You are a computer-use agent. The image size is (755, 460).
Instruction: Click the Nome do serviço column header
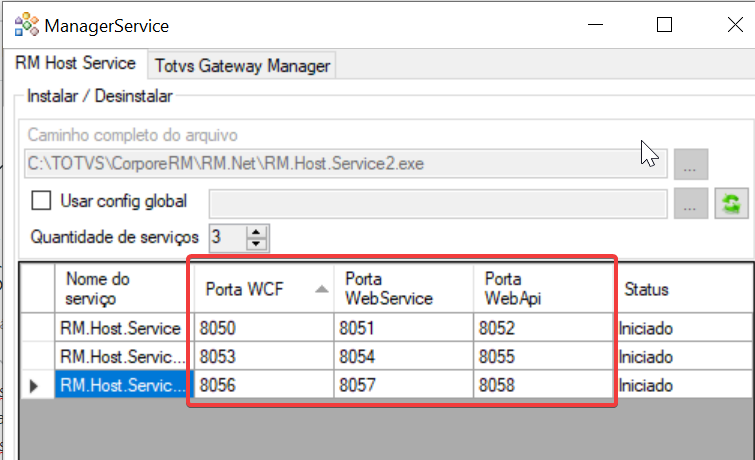124,289
